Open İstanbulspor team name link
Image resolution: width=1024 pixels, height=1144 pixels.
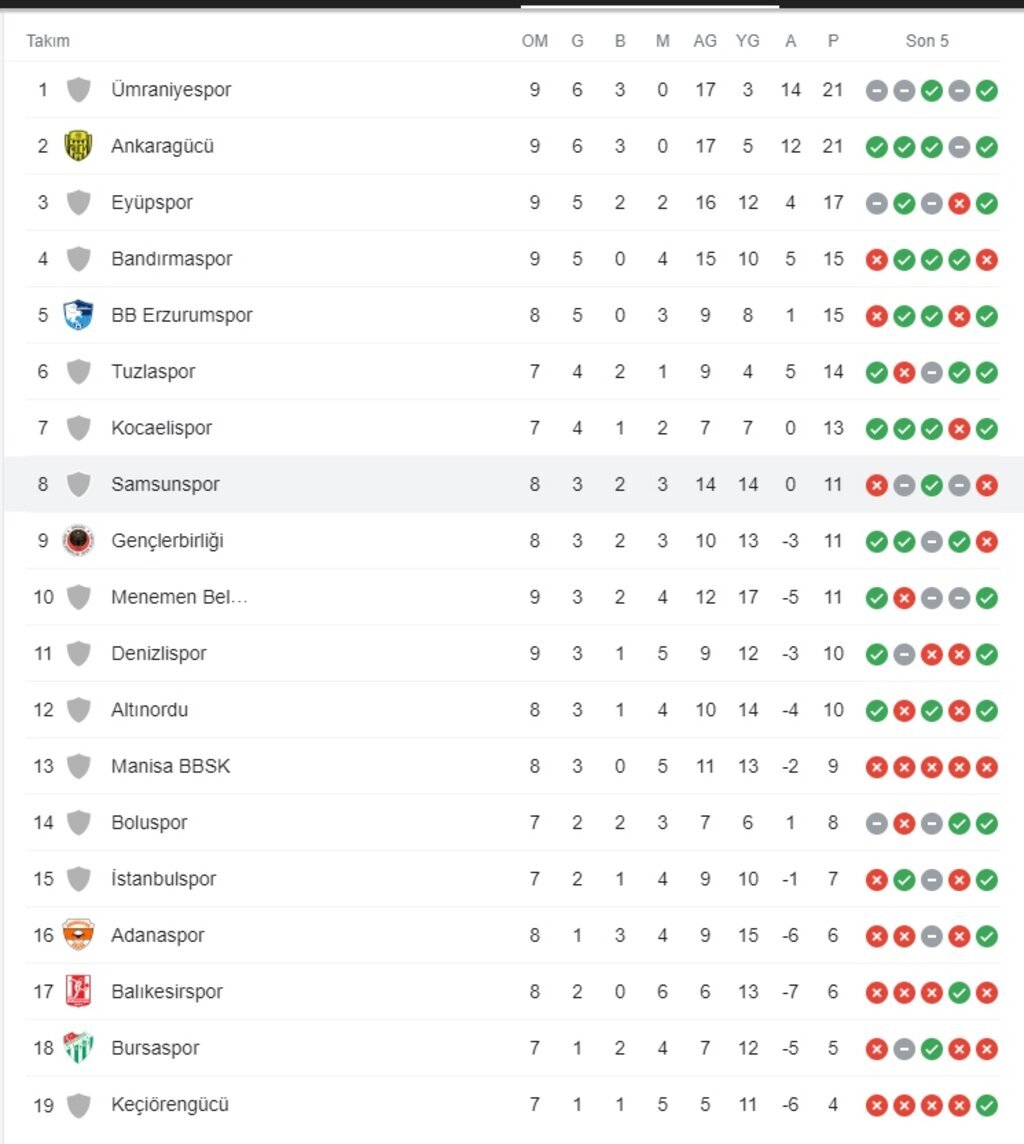click(x=163, y=879)
